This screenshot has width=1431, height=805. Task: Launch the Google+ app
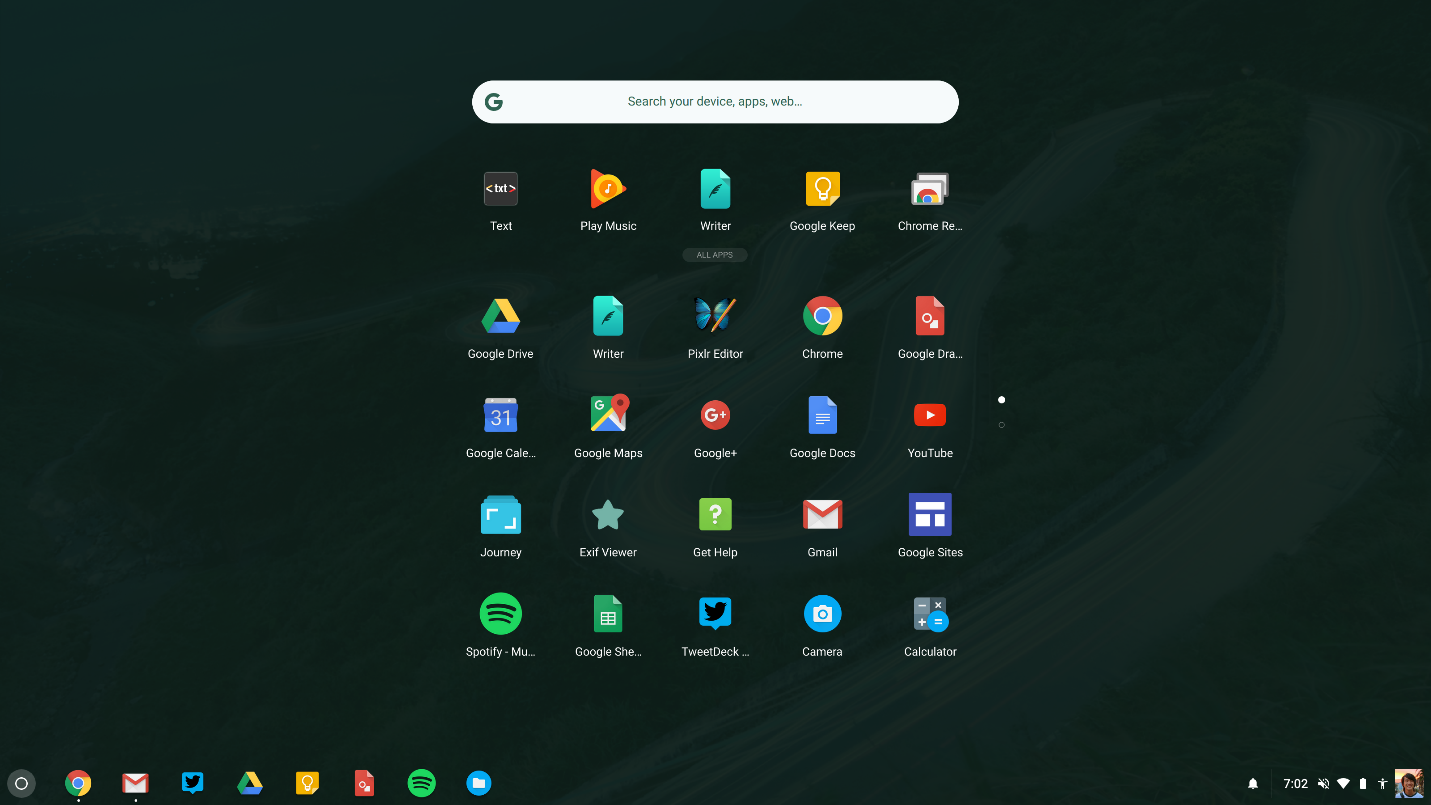tap(715, 415)
